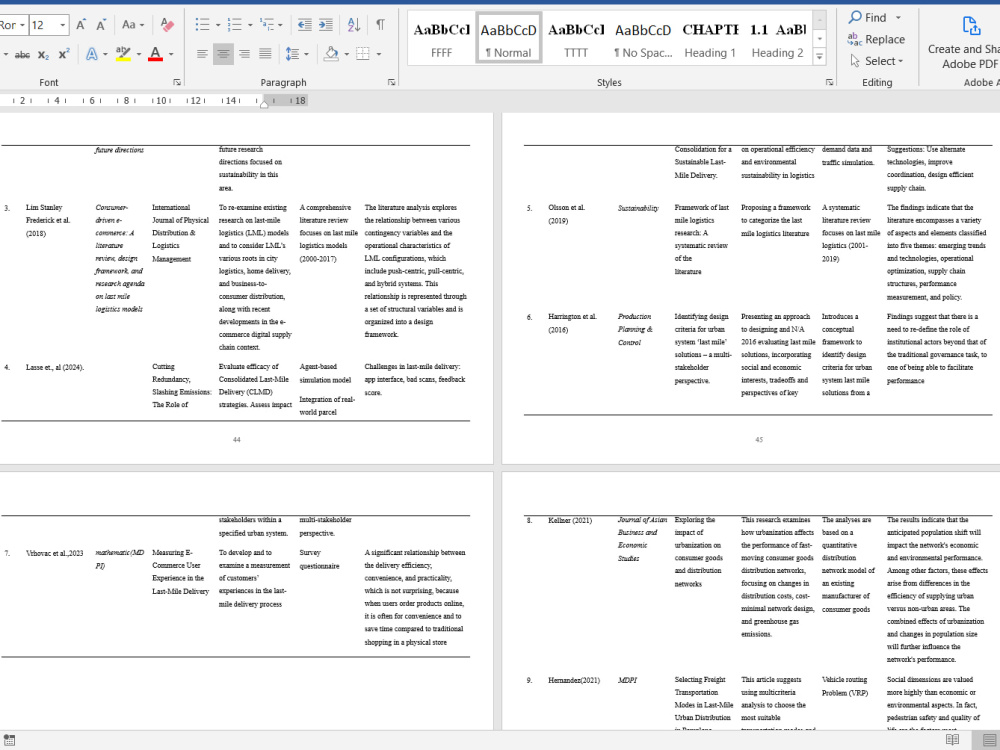Open the bullets library dropdown arrow

click(x=218, y=26)
